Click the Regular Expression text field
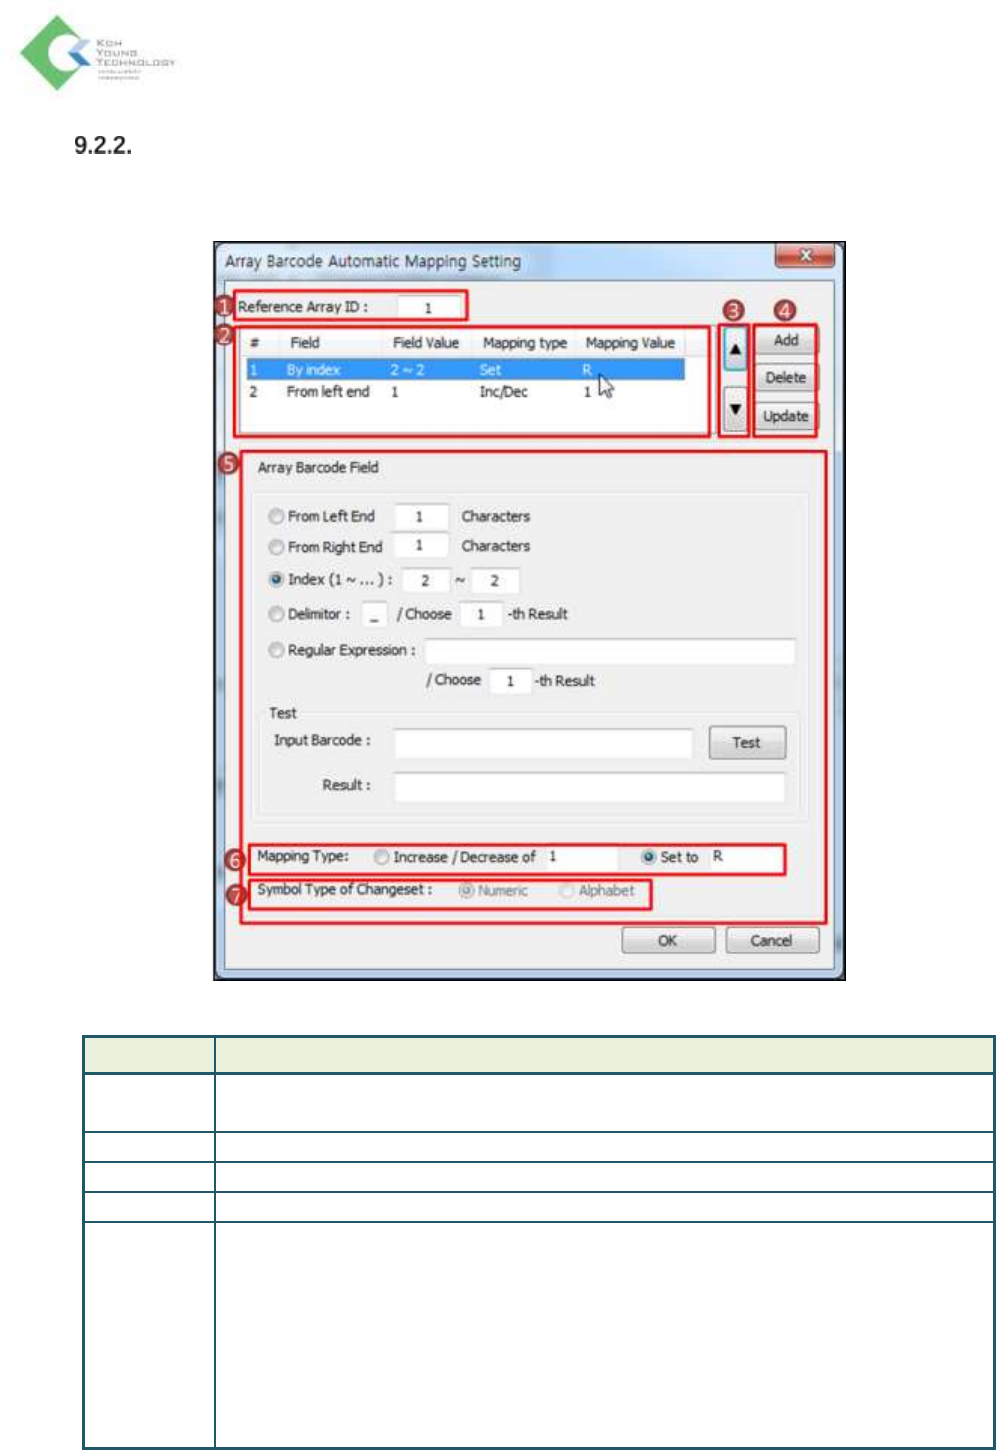Screen dimensions: 996x1450 [610, 651]
